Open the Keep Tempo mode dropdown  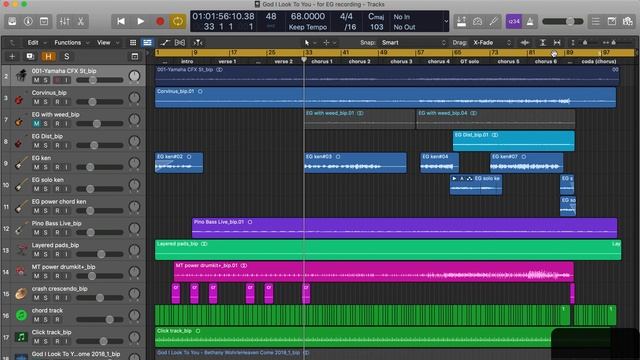point(308,27)
